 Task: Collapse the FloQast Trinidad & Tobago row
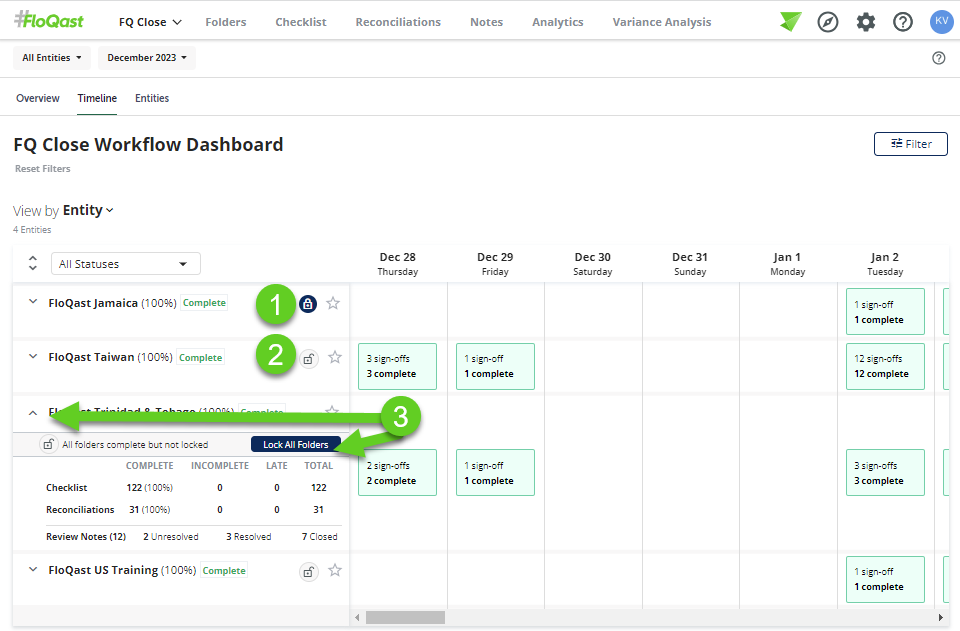33,413
